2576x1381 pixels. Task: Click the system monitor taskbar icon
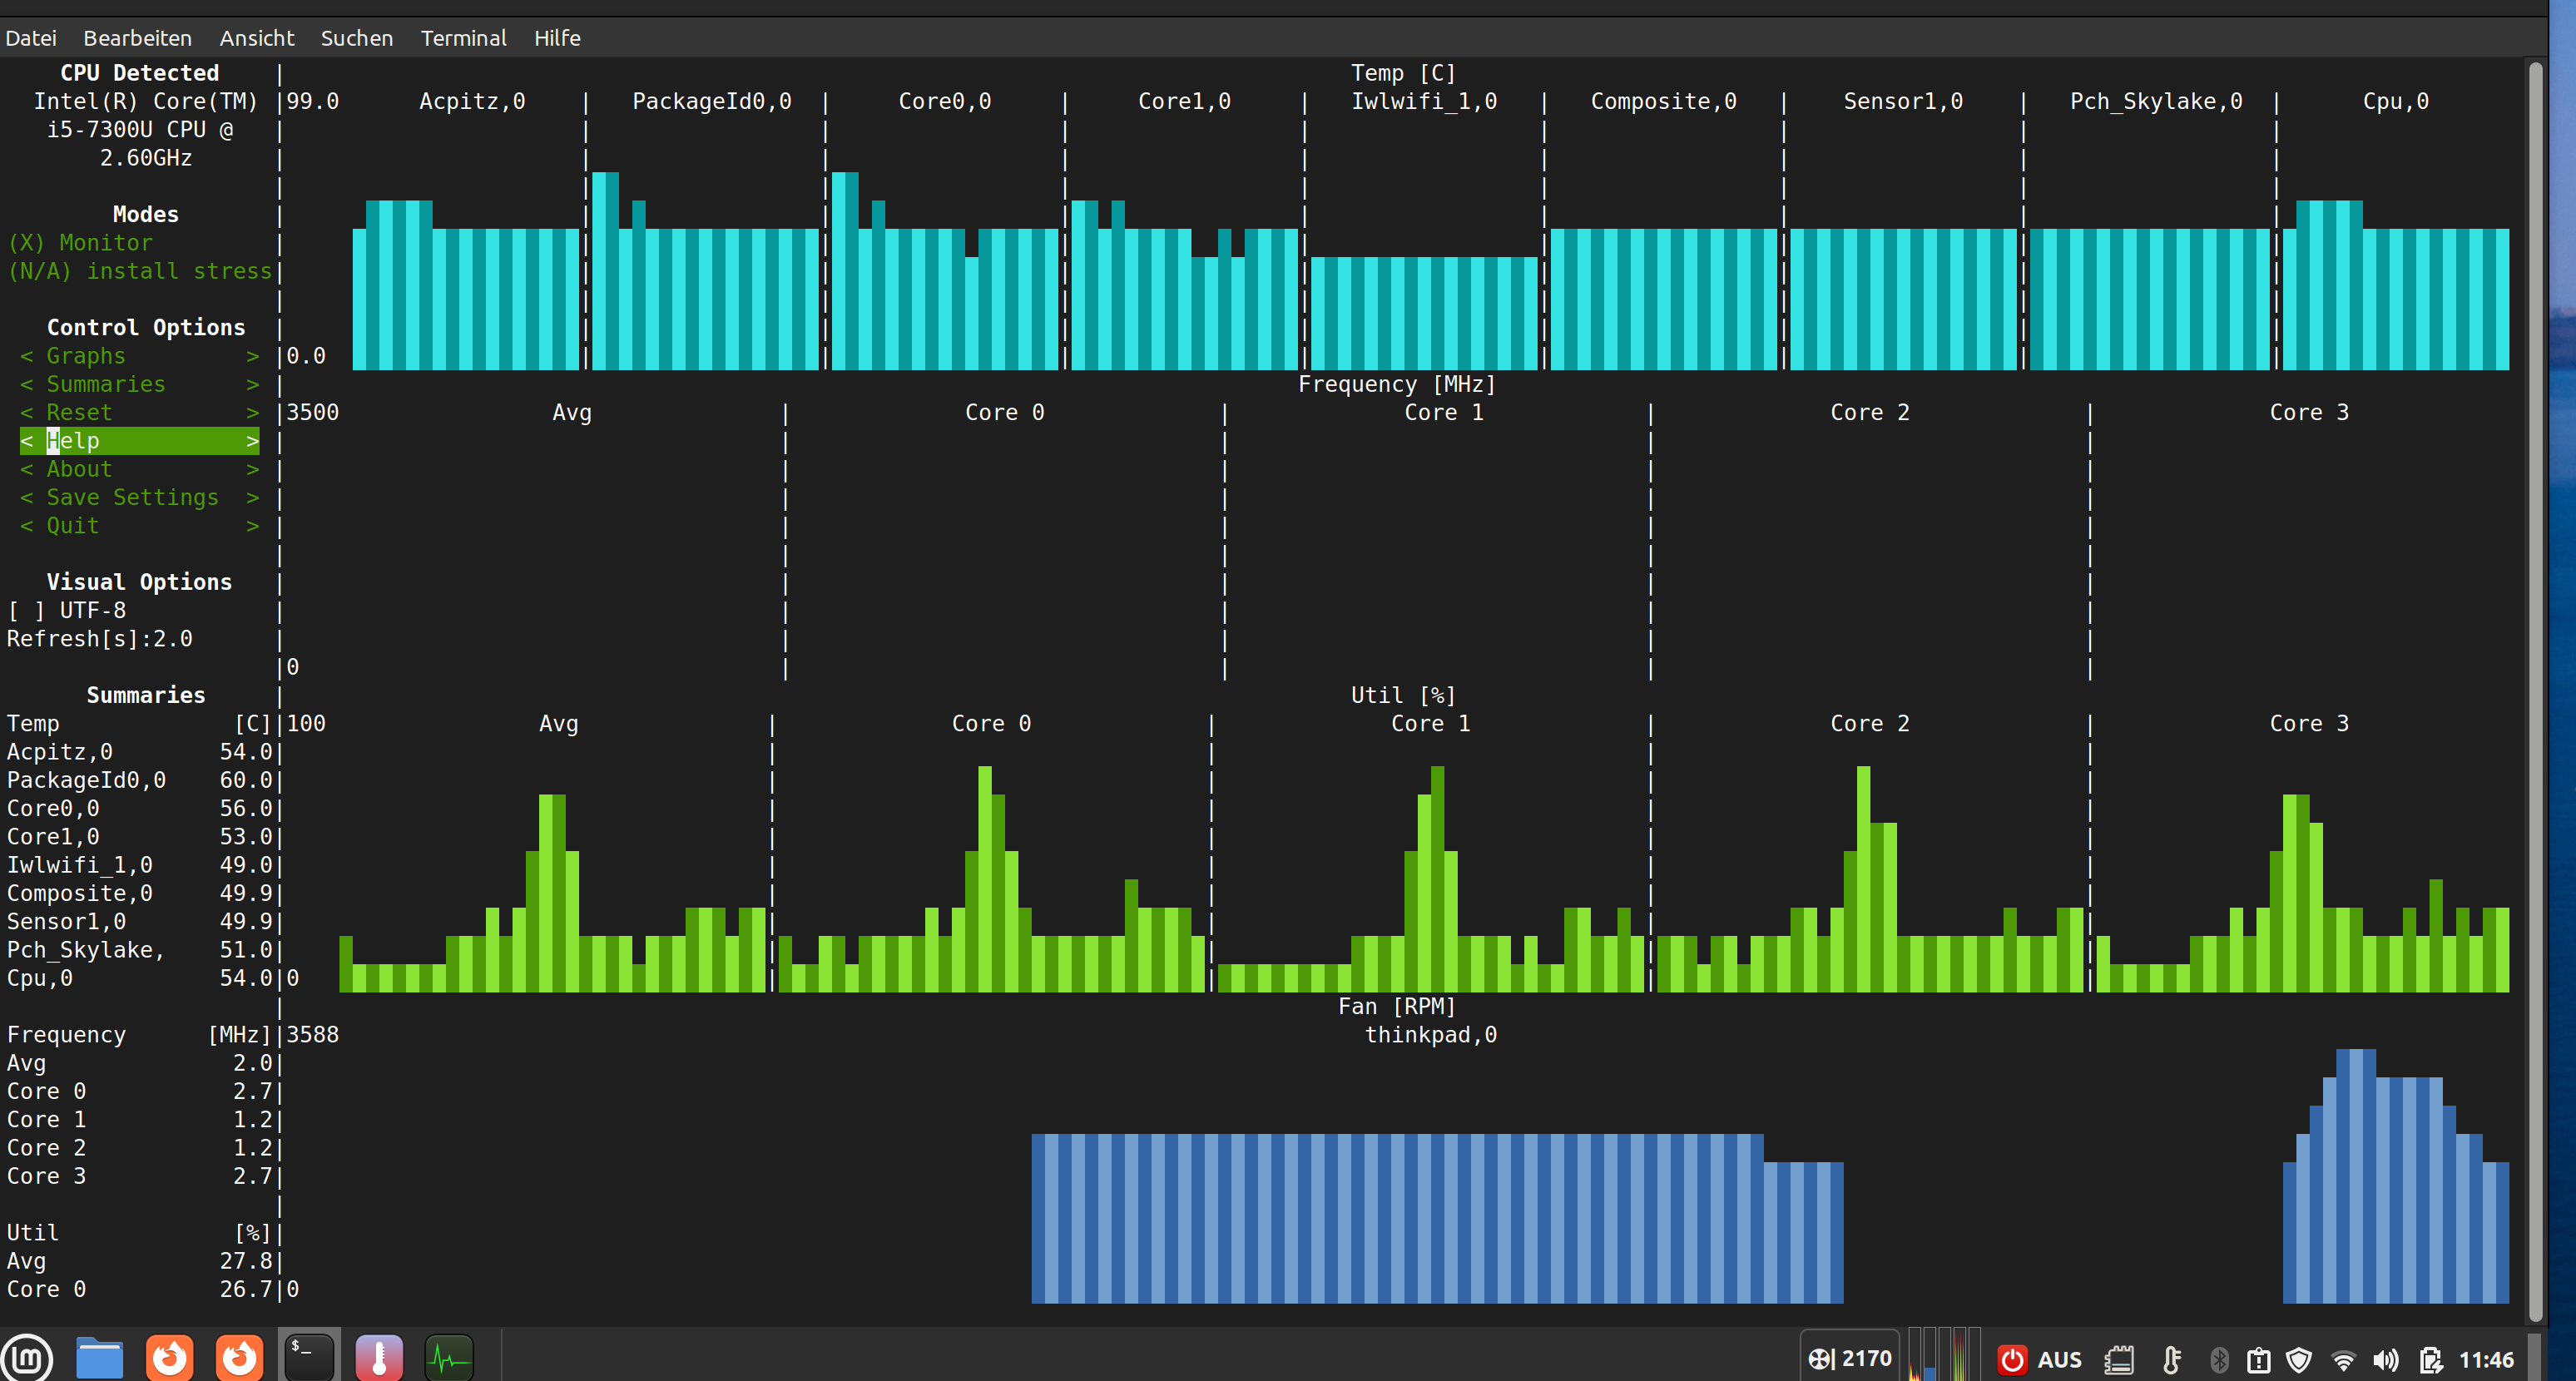pyautogui.click(x=449, y=1358)
